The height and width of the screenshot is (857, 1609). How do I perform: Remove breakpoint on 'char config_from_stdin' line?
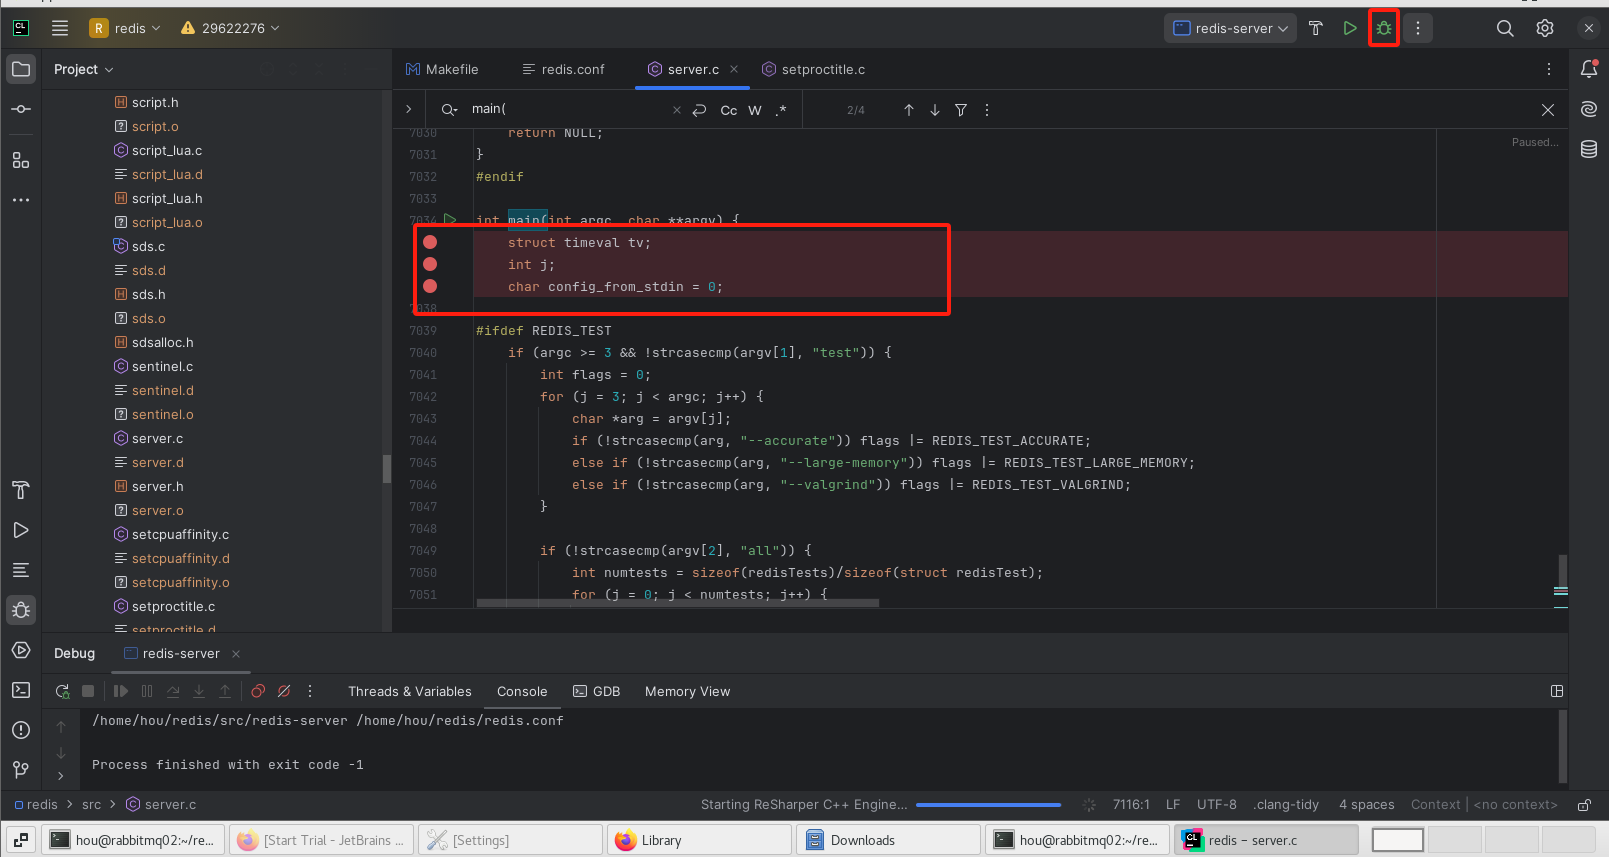coord(430,286)
